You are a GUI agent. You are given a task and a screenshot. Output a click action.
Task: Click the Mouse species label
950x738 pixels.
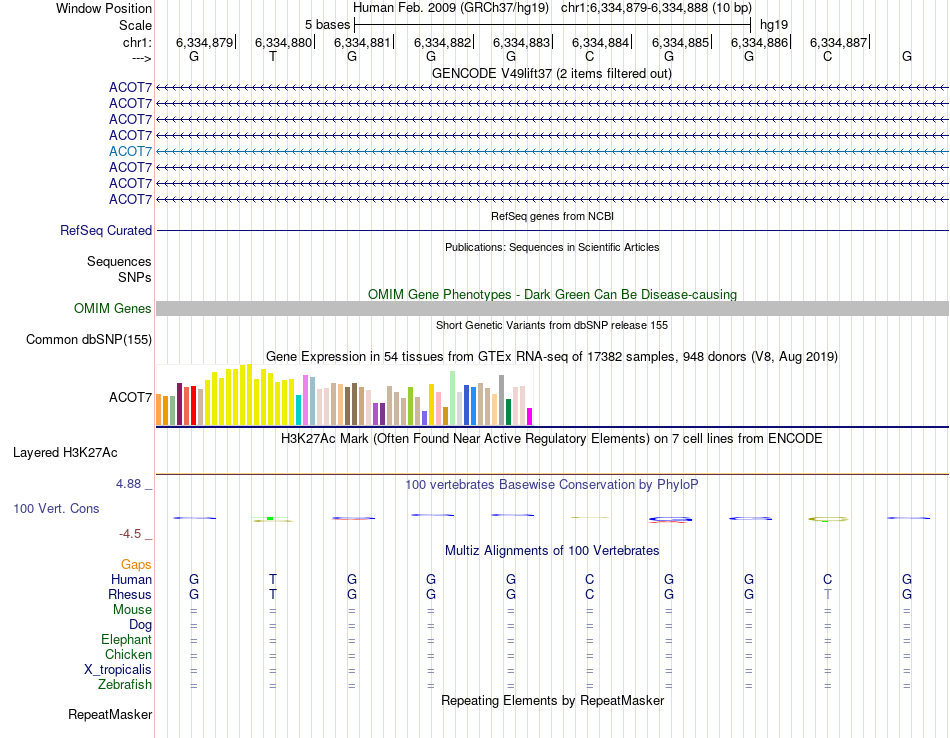tap(133, 610)
